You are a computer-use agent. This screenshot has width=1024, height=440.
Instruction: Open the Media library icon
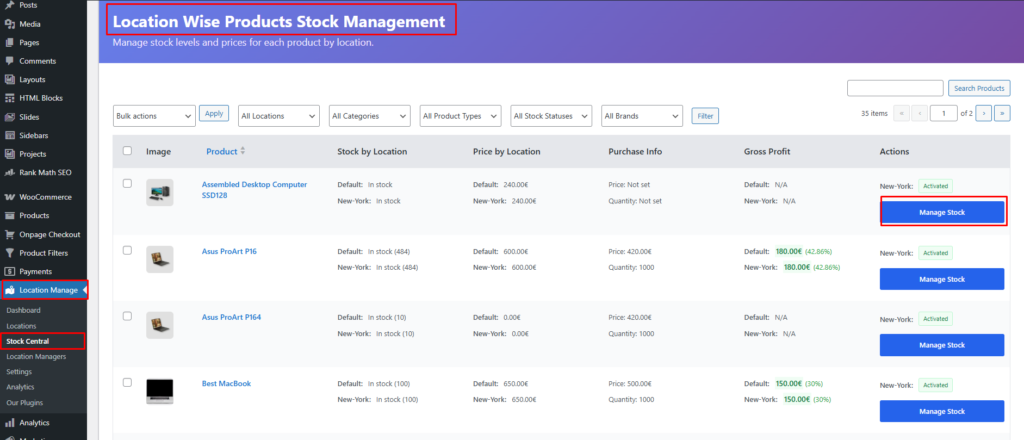click(x=9, y=24)
